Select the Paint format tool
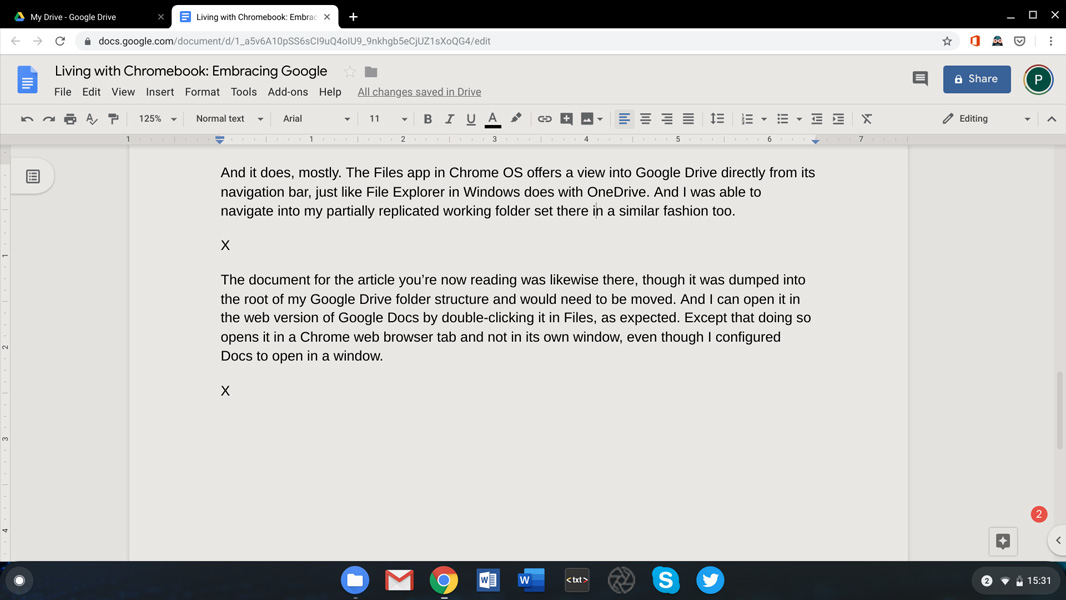The width and height of the screenshot is (1066, 600). (x=113, y=119)
